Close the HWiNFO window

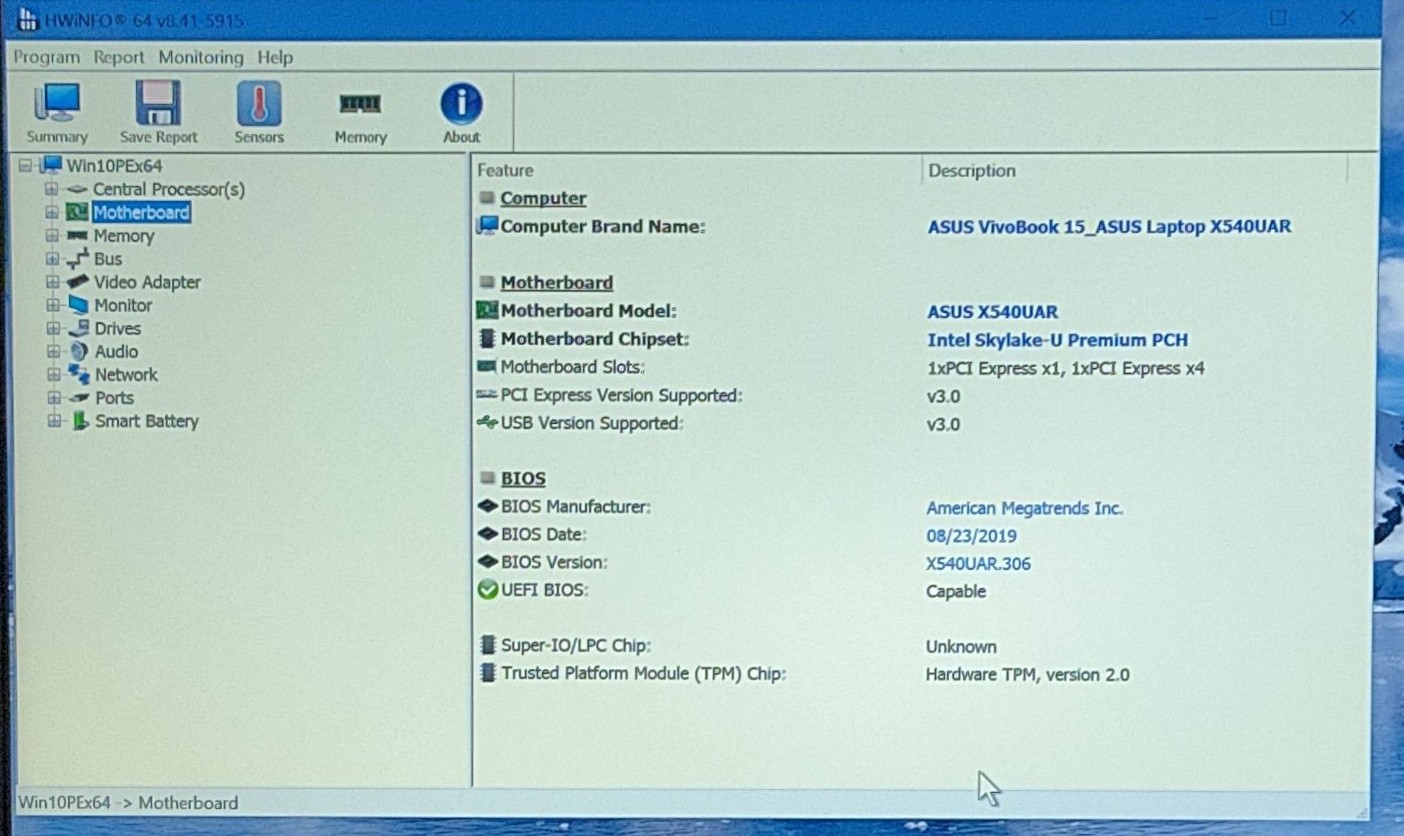1346,18
